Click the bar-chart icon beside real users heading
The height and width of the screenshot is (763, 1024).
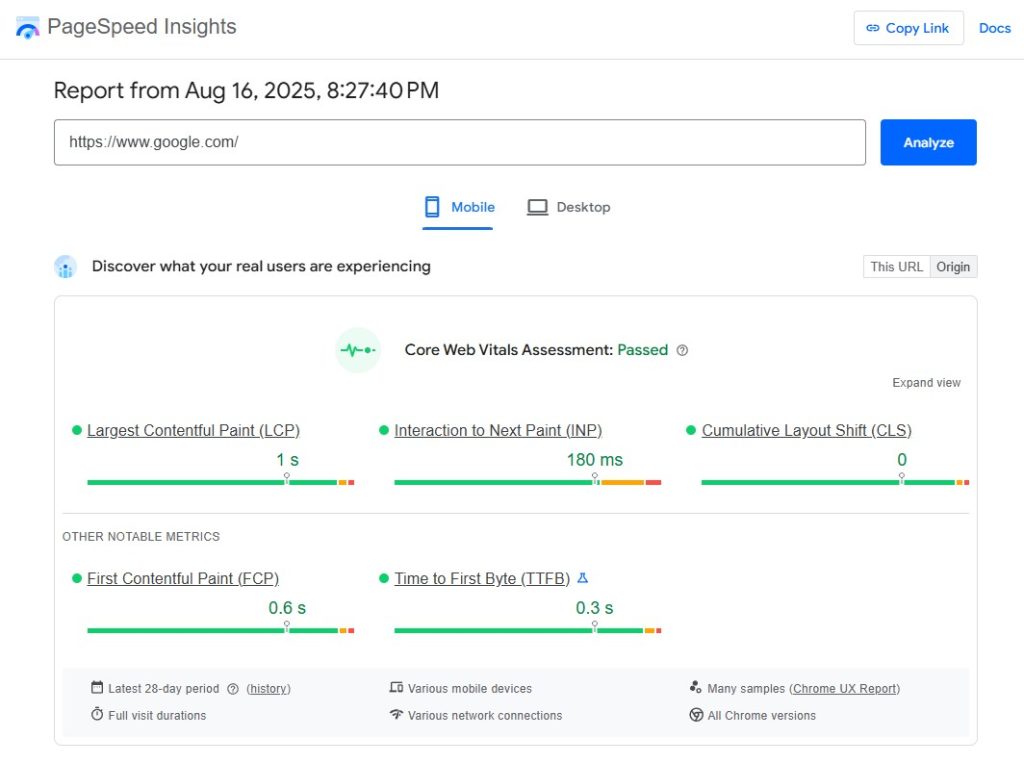point(65,266)
